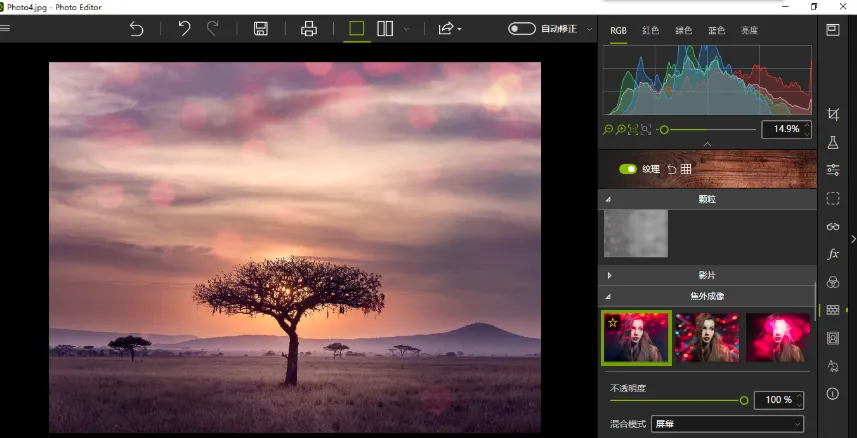The width and height of the screenshot is (857, 438).
Task: Redo the last undone edit
Action: point(213,28)
